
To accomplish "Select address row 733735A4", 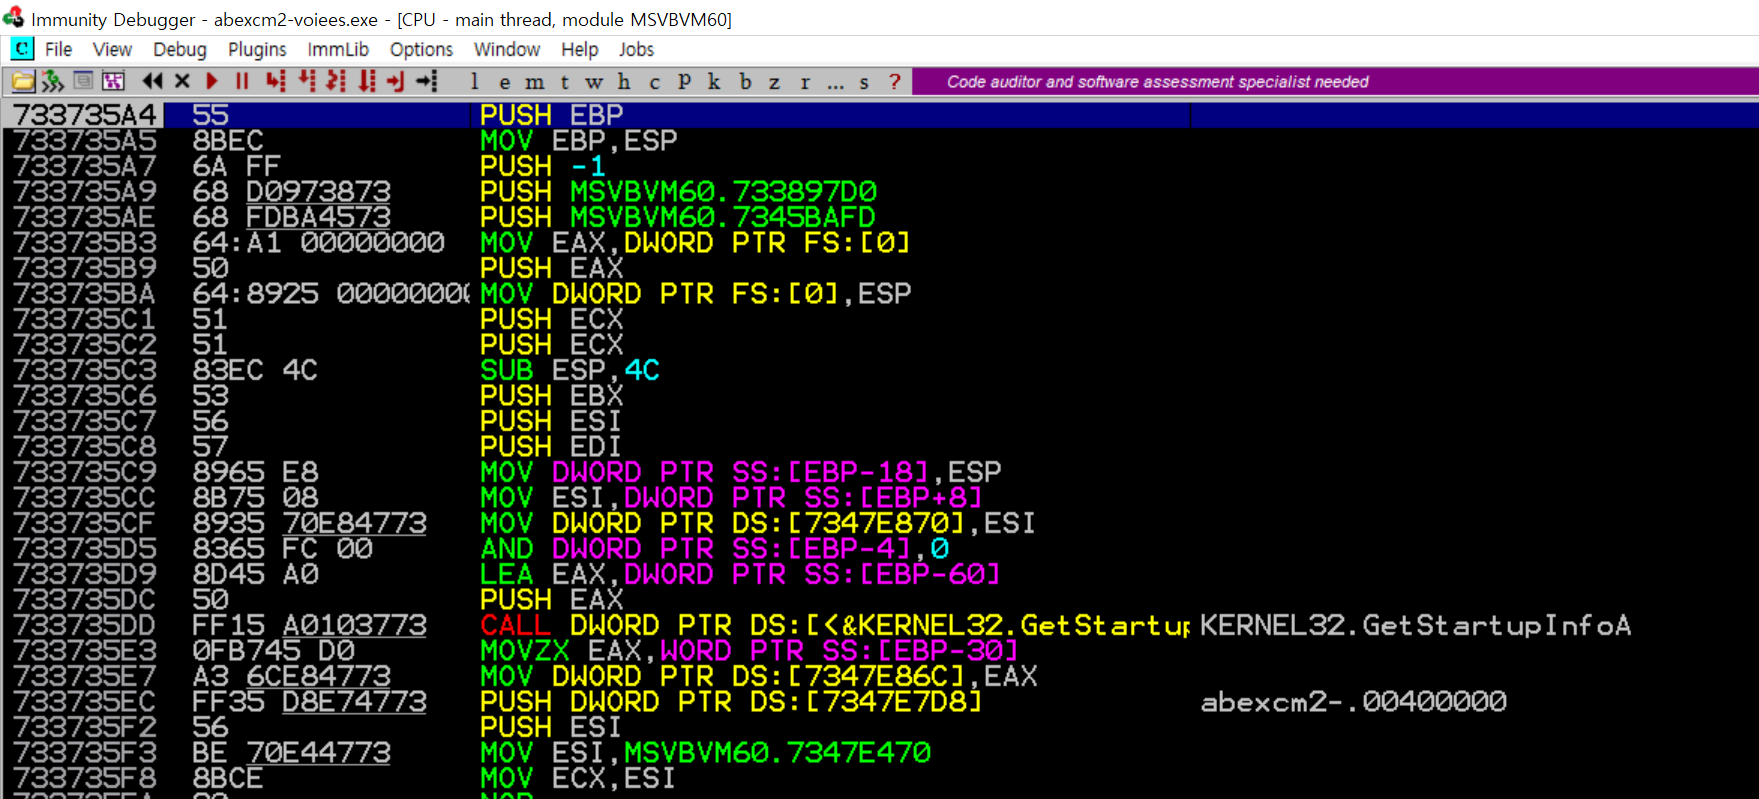I will pyautogui.click(x=85, y=115).
